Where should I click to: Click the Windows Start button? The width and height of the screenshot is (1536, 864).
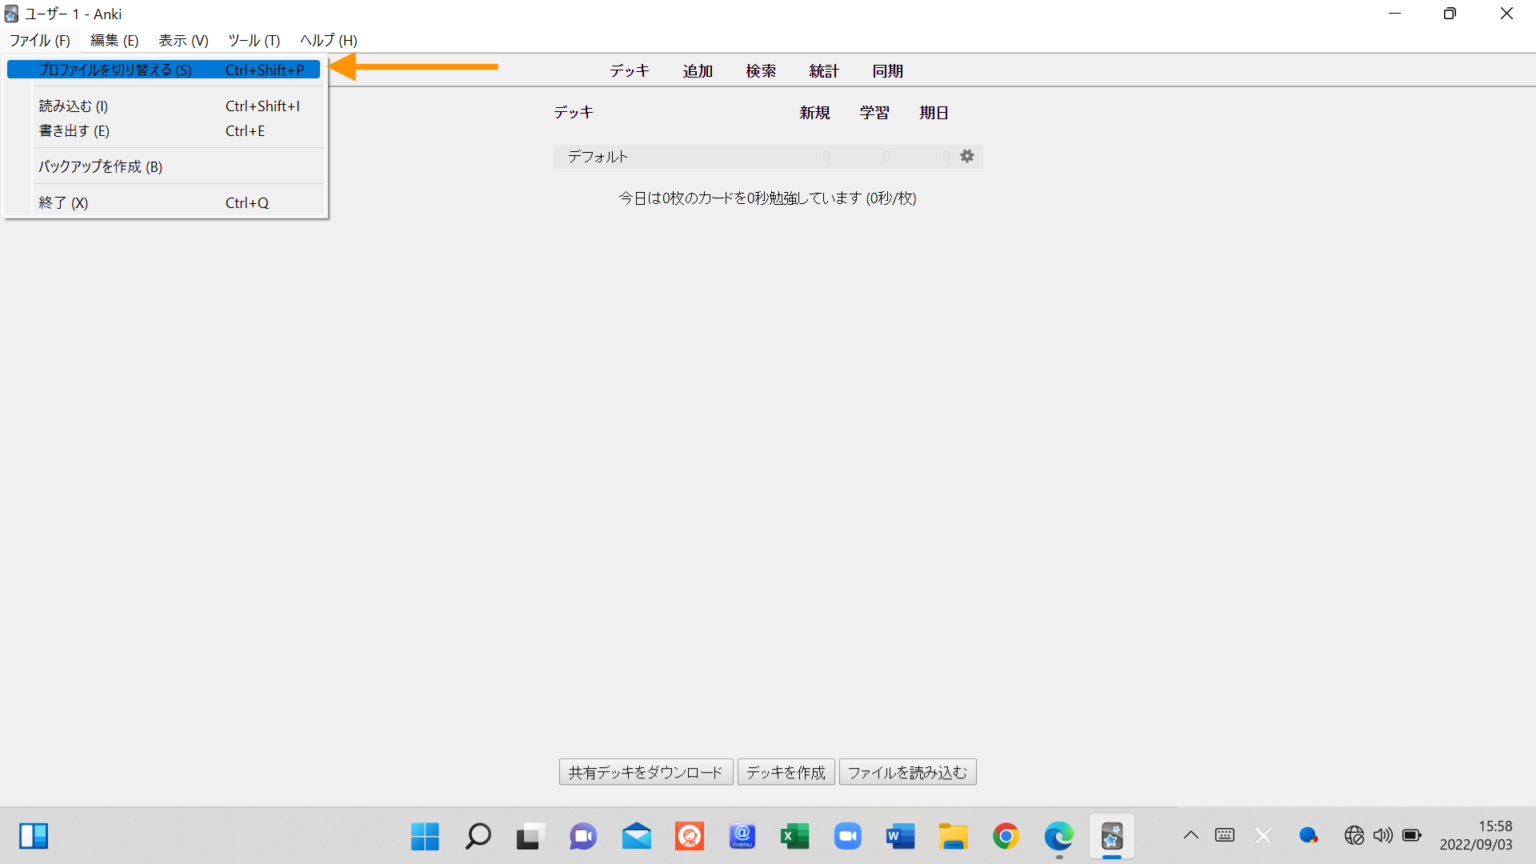click(425, 836)
